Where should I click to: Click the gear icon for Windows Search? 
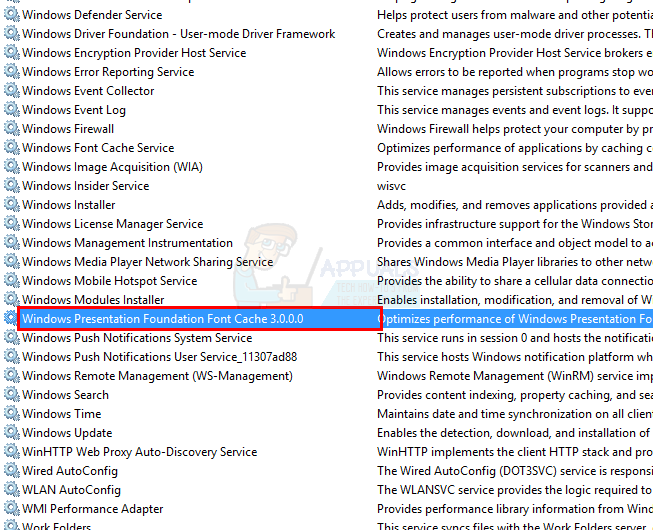tap(11, 395)
